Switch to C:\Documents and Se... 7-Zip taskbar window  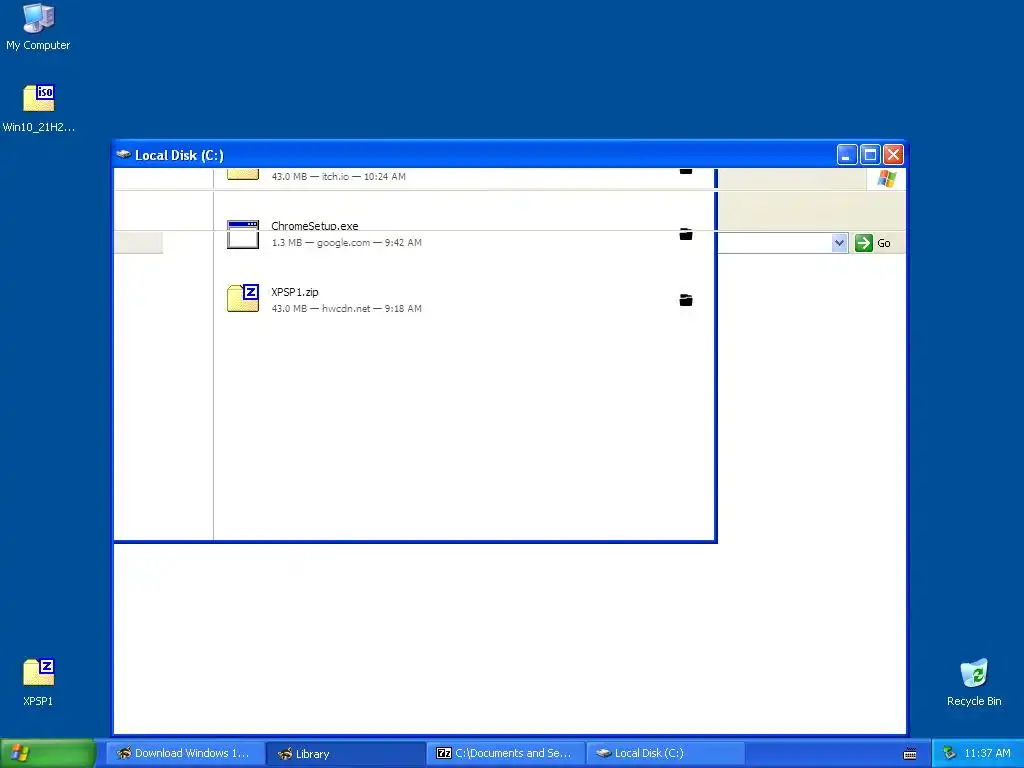(x=506, y=753)
